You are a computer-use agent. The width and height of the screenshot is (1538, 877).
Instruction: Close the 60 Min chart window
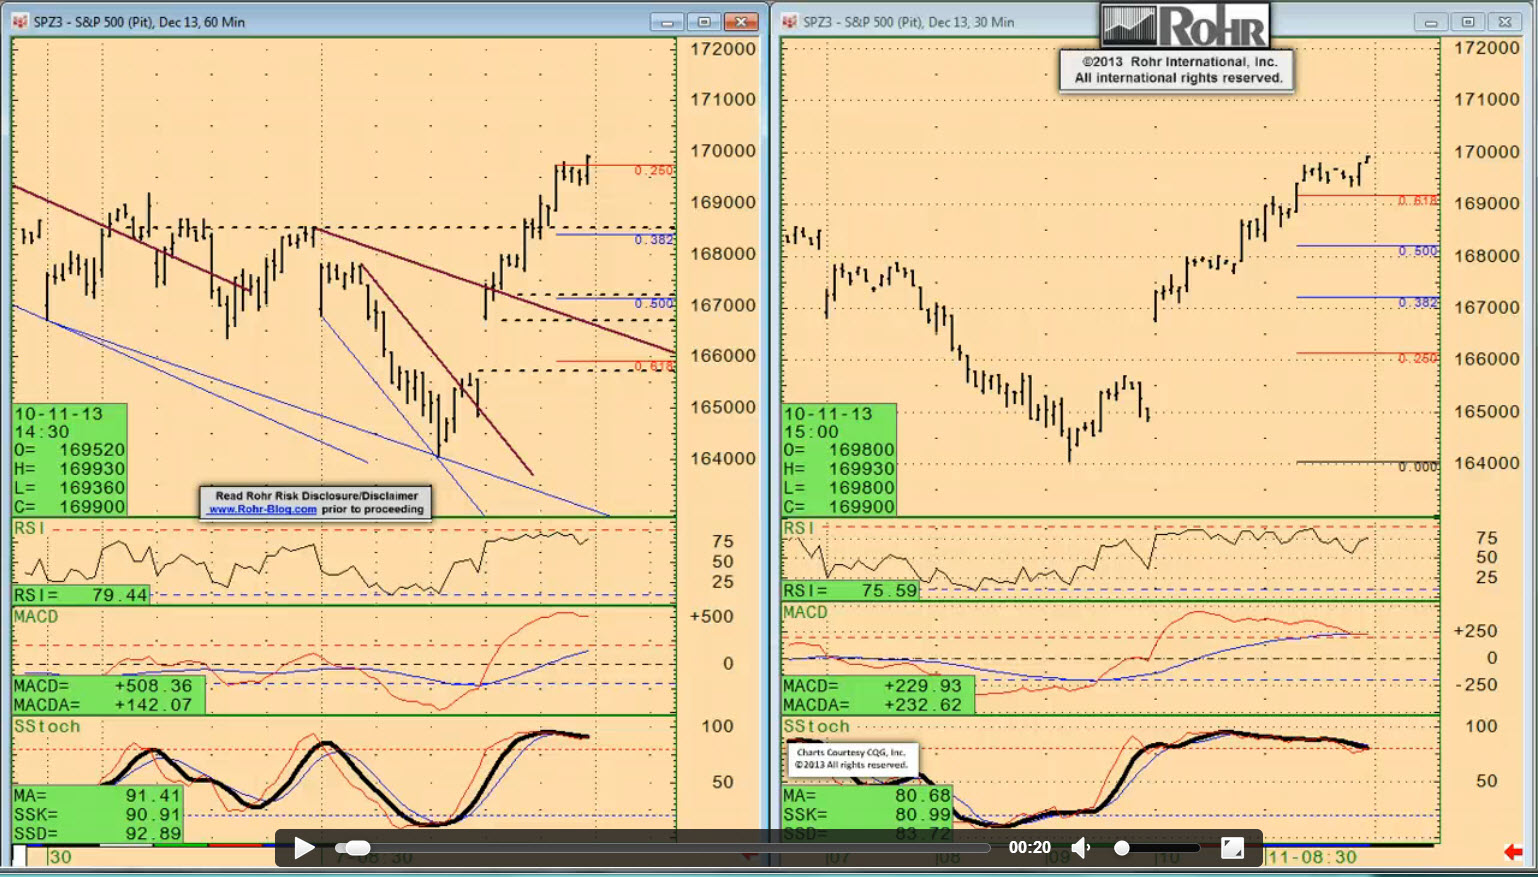(741, 22)
